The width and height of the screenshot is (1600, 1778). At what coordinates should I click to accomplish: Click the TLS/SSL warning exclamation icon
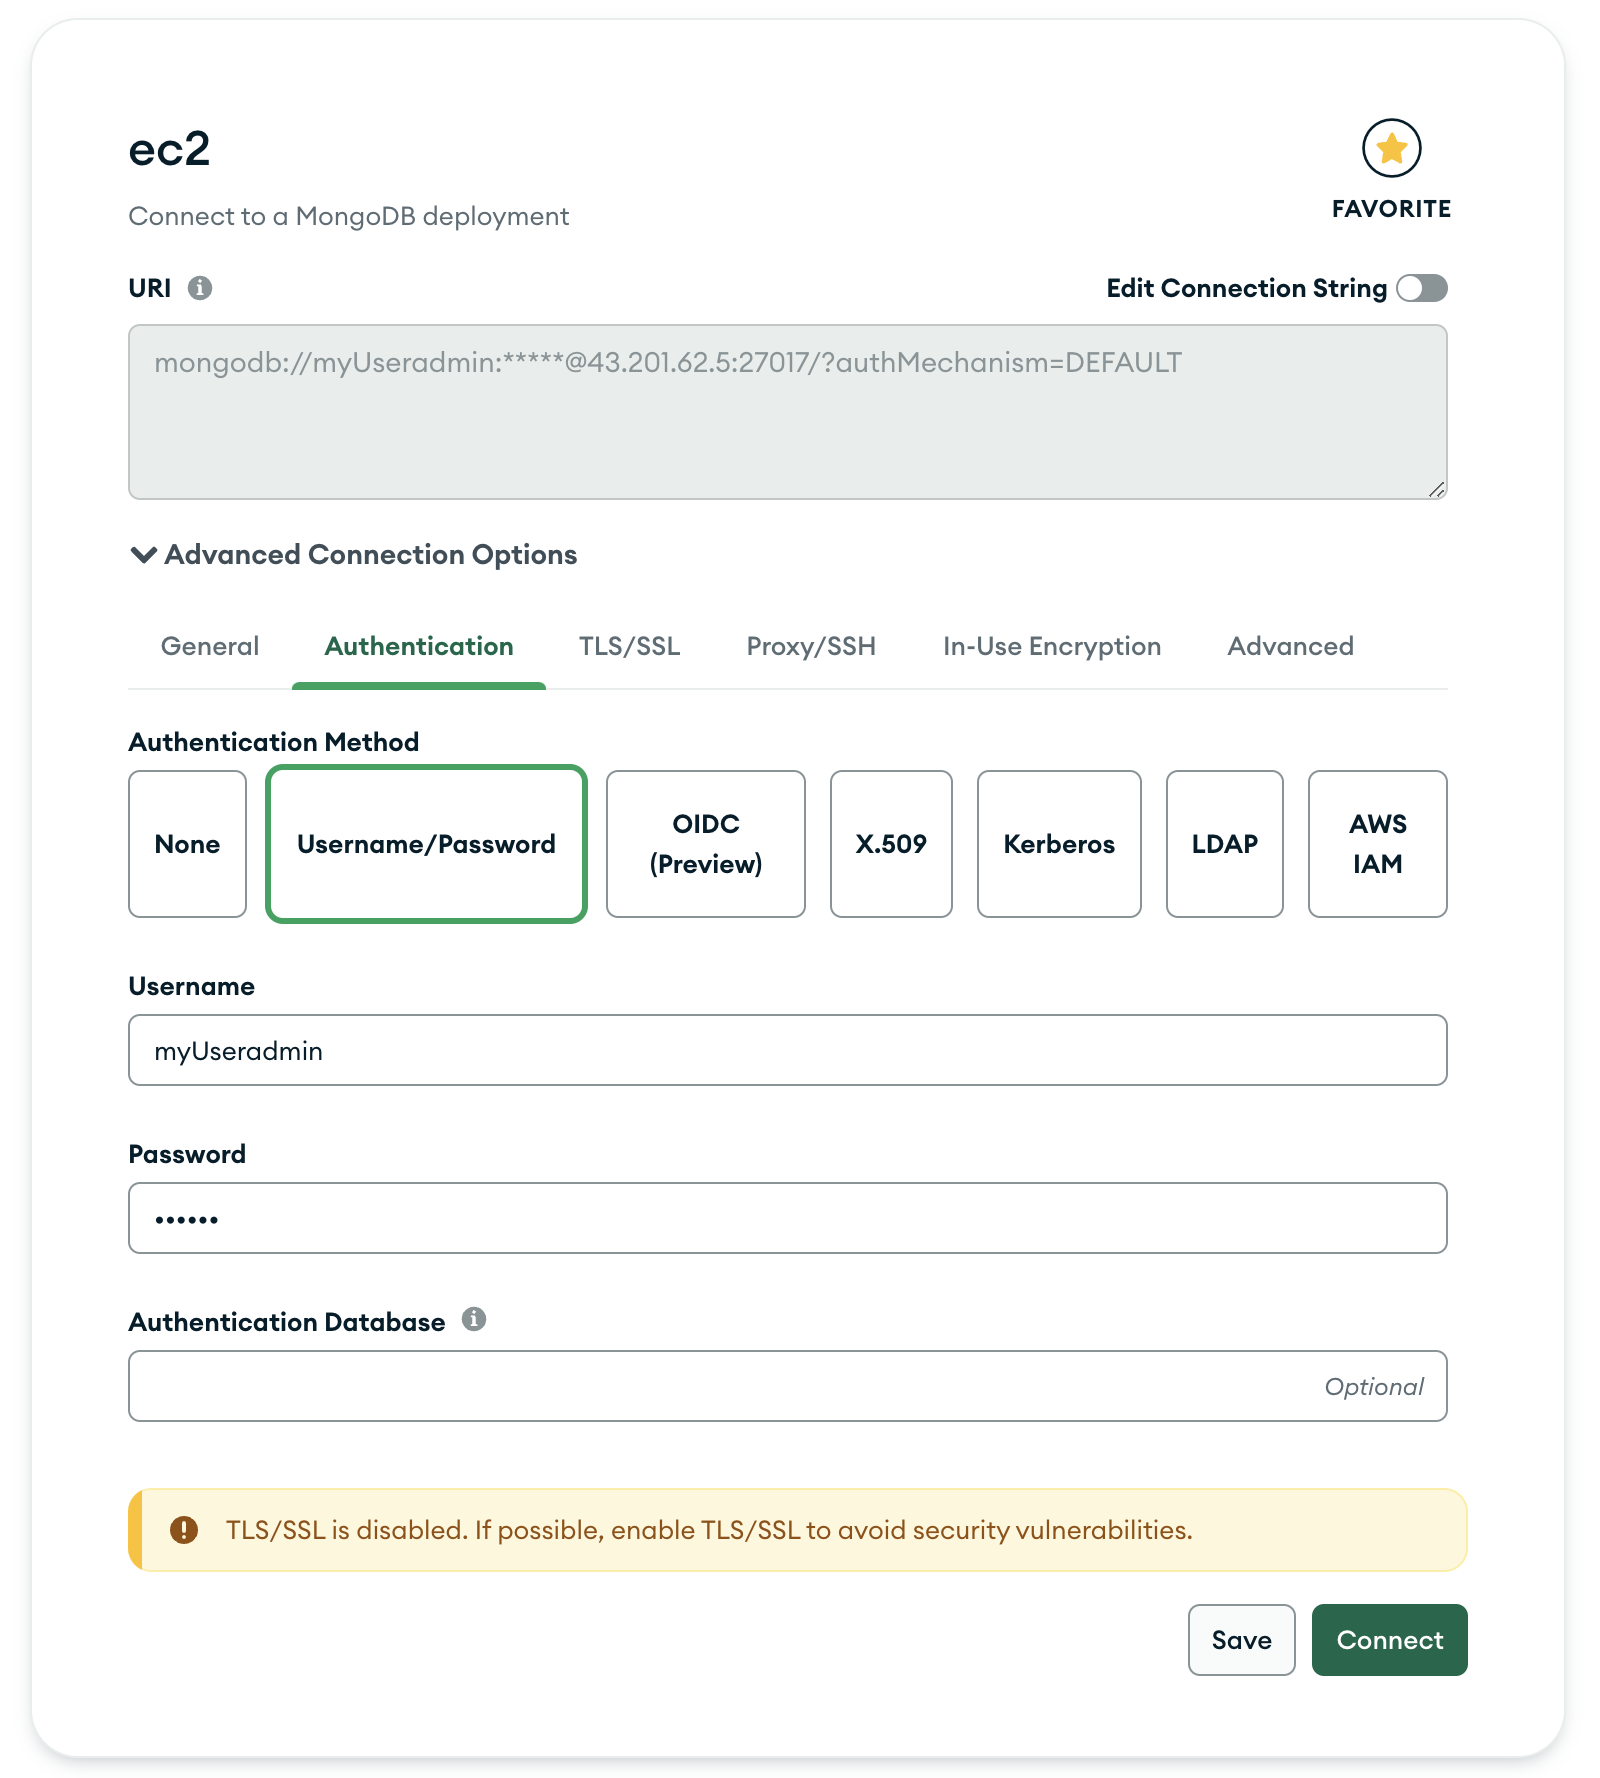(184, 1530)
